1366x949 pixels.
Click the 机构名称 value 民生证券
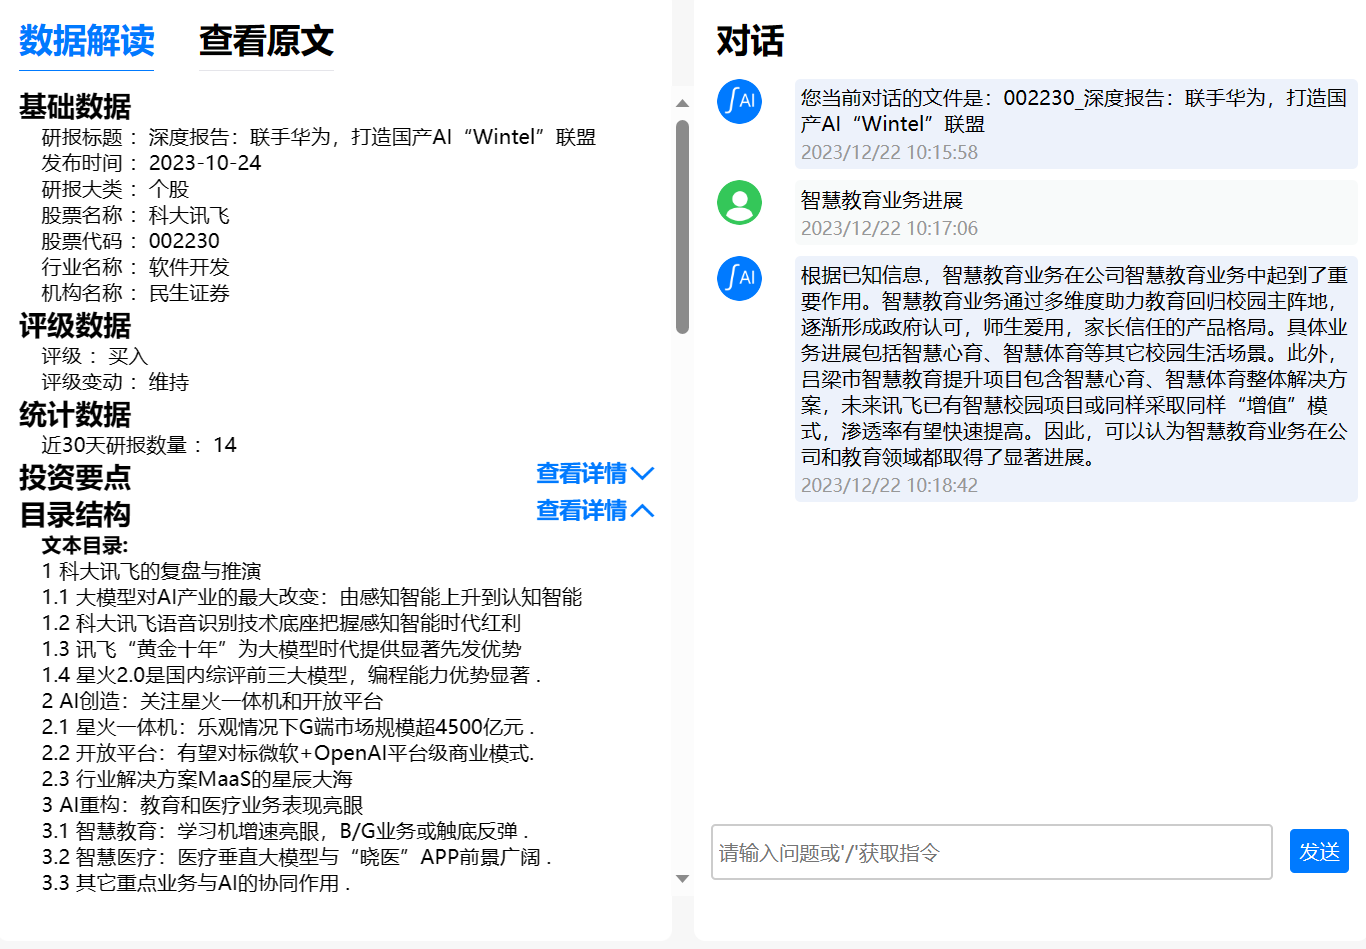pos(189,293)
